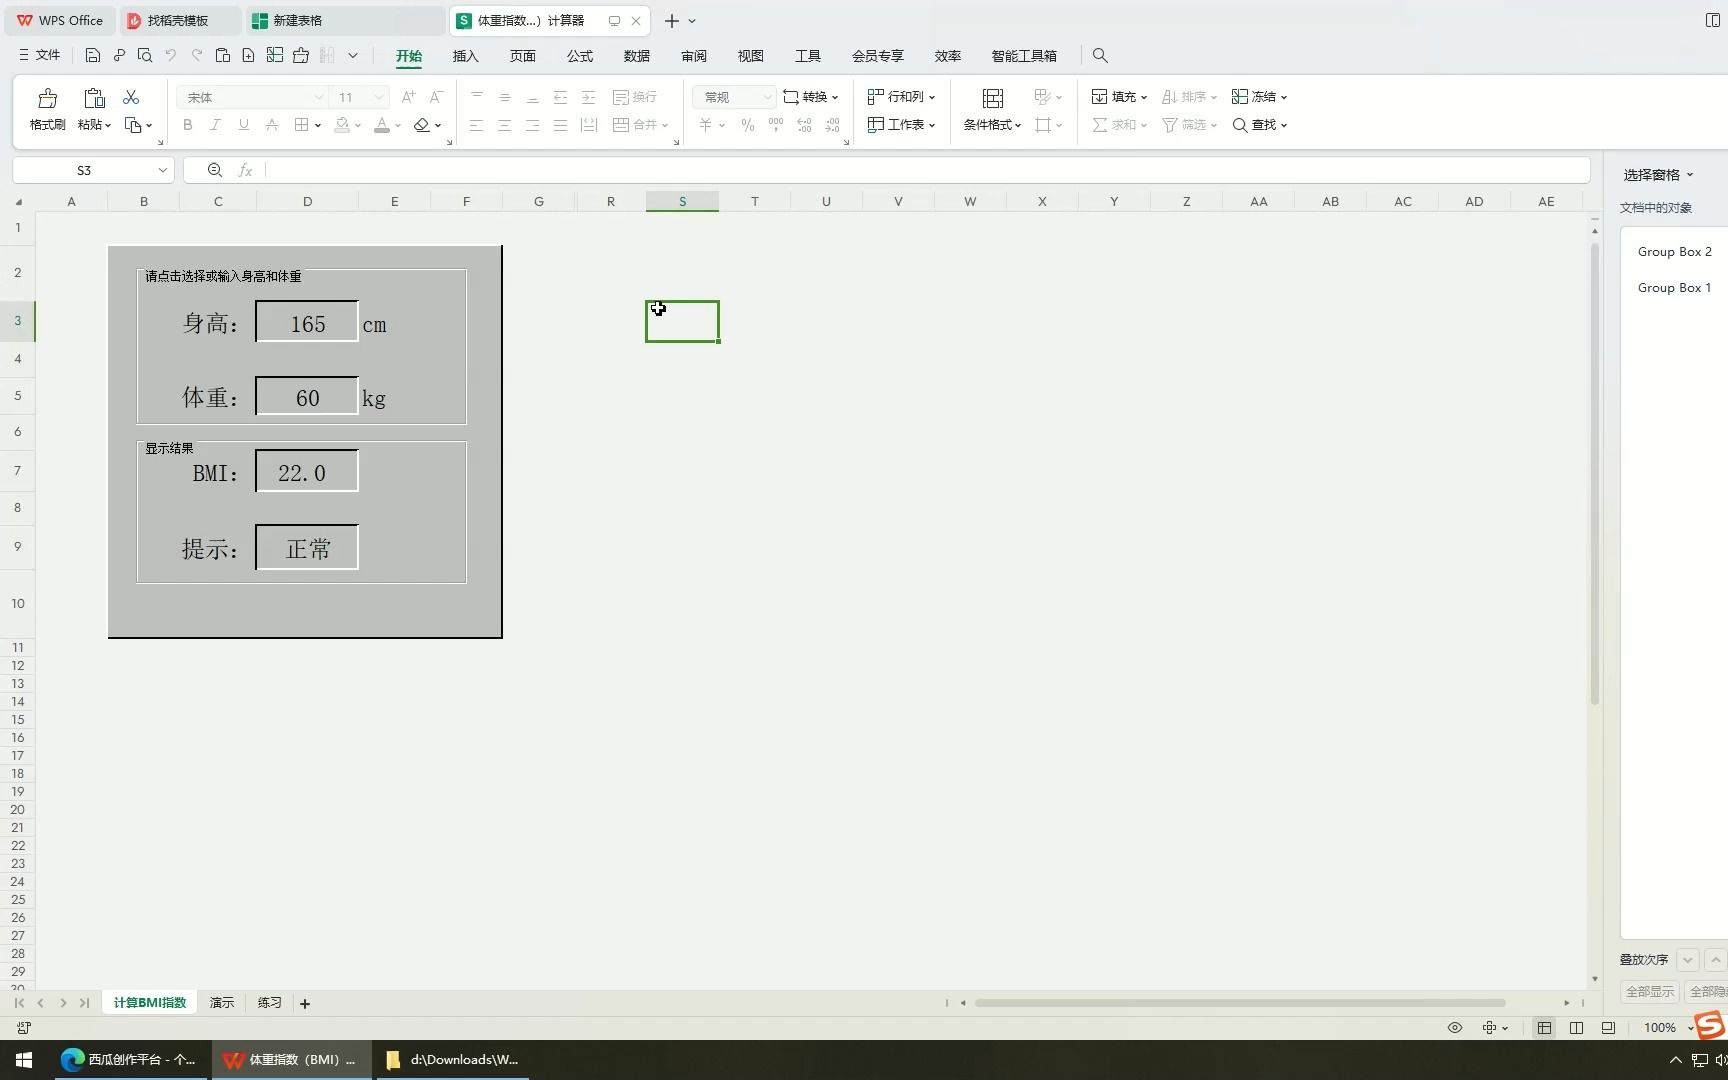
Task: Expand the Name Box S3 dropdown arrow
Action: (162, 170)
